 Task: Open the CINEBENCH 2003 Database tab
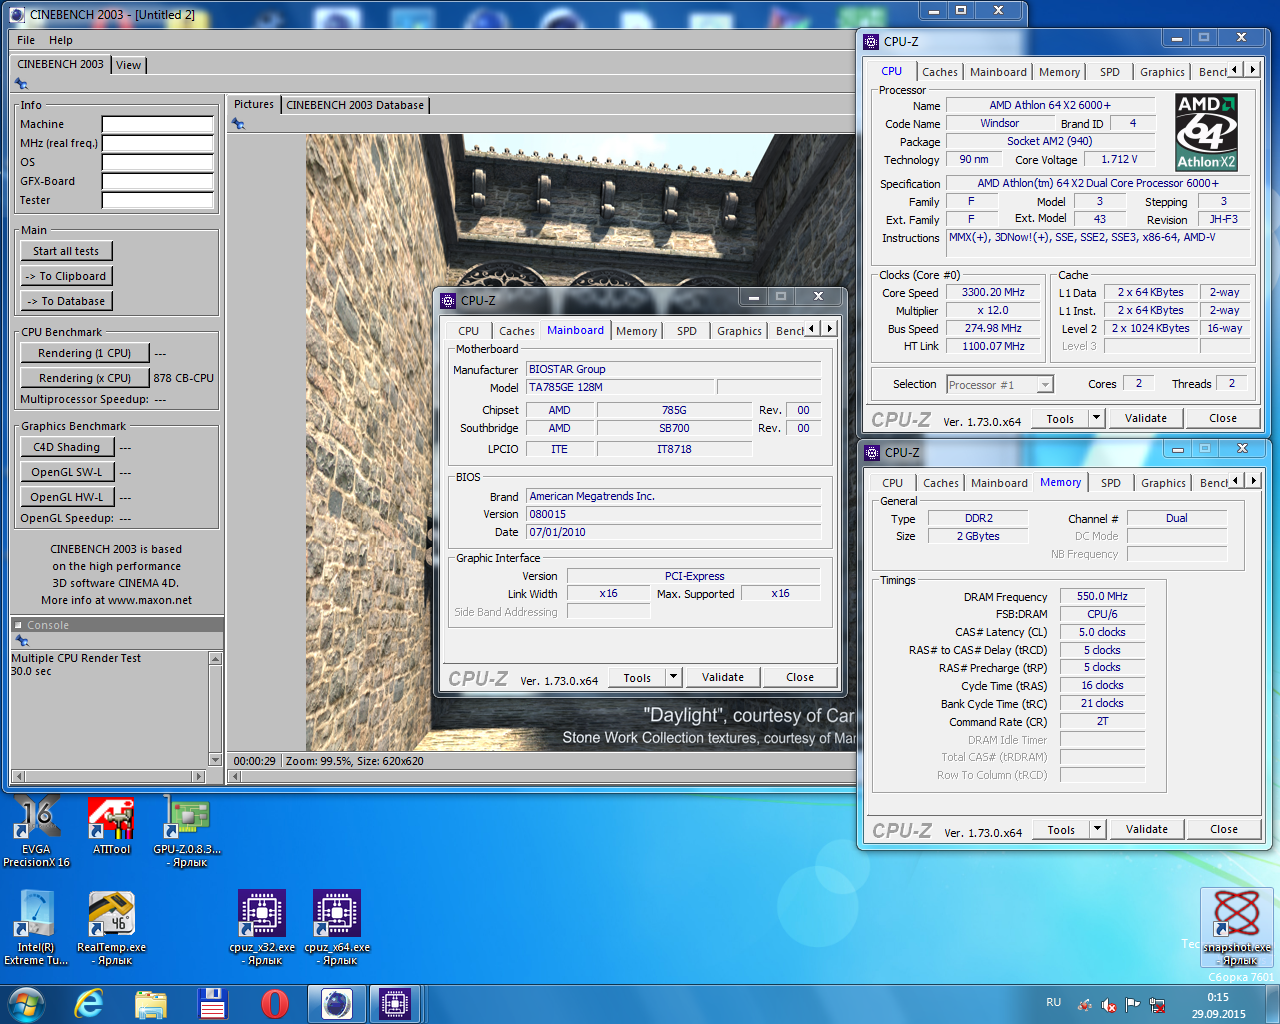[x=355, y=105]
